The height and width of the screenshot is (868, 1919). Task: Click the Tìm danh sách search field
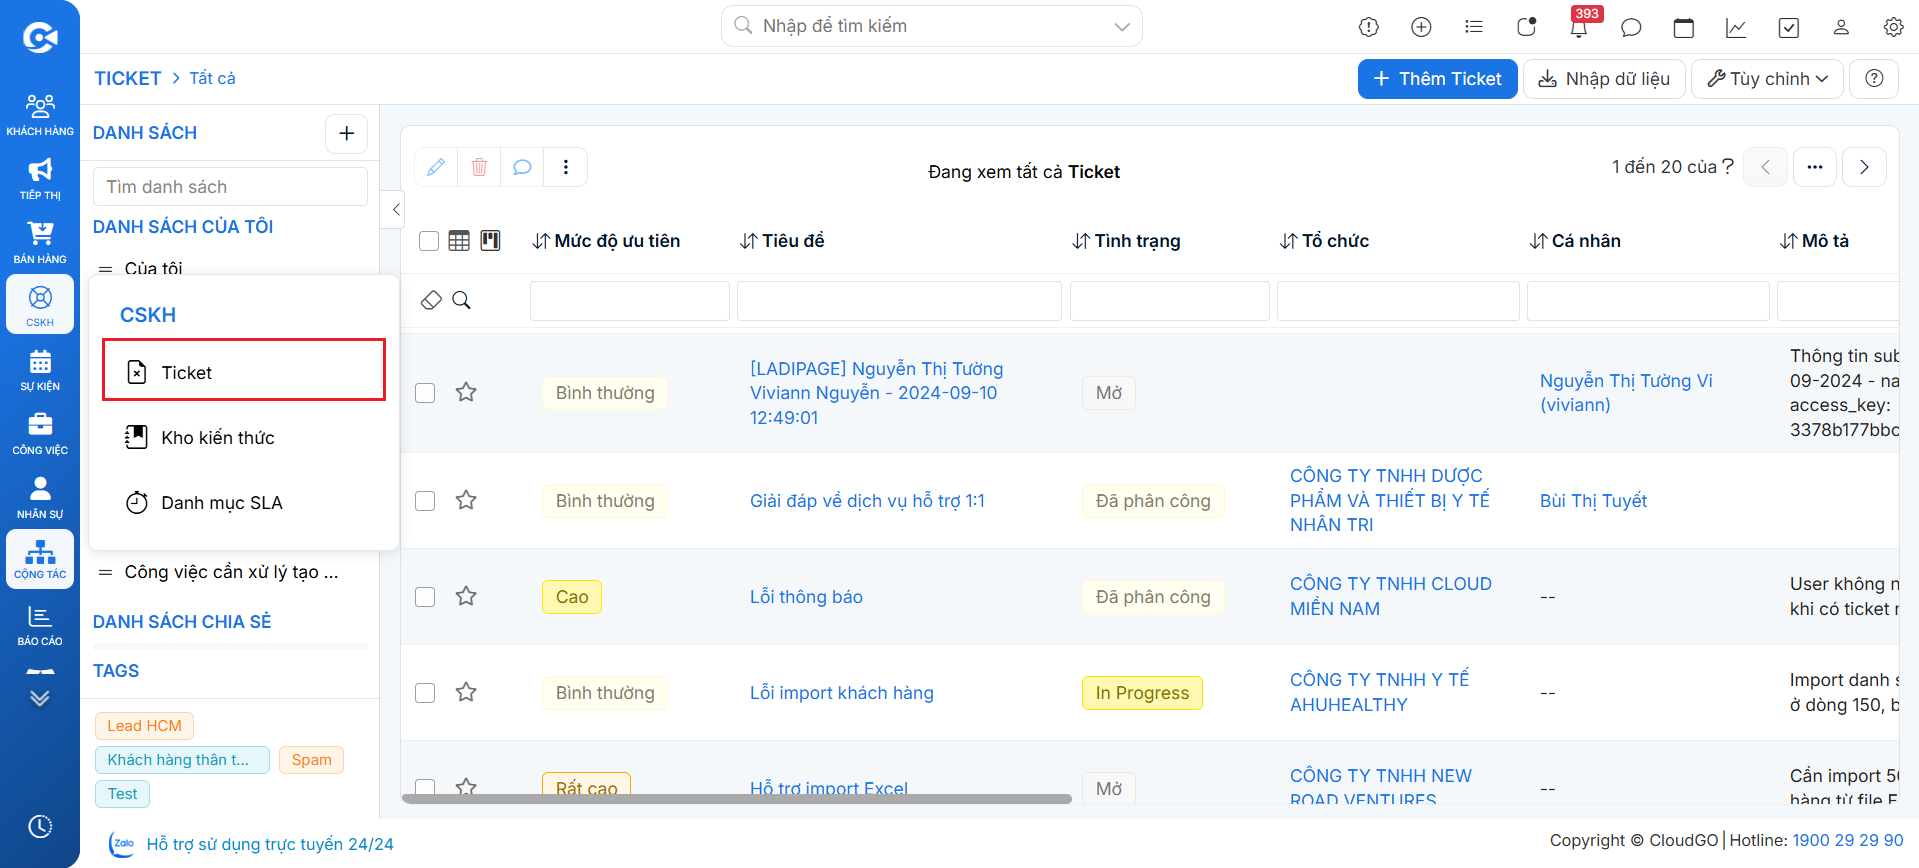click(230, 187)
